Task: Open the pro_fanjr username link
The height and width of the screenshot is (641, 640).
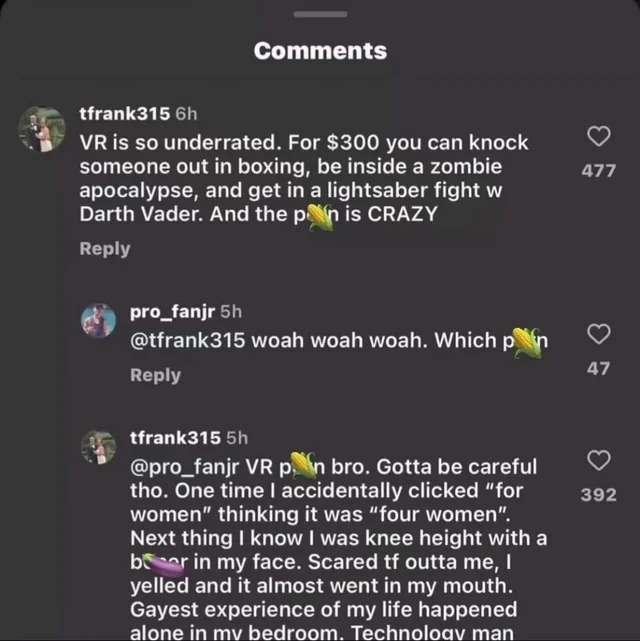Action: (x=172, y=311)
